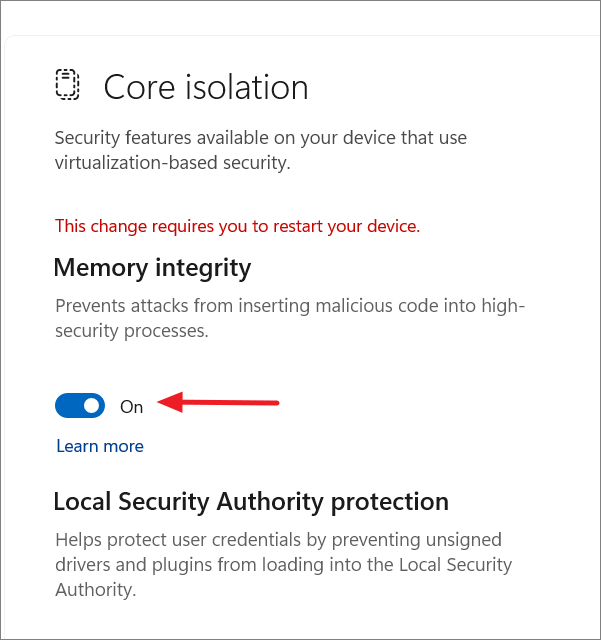Click the Local Security Authority protection heading
Screen dimensions: 601x640
[251, 501]
